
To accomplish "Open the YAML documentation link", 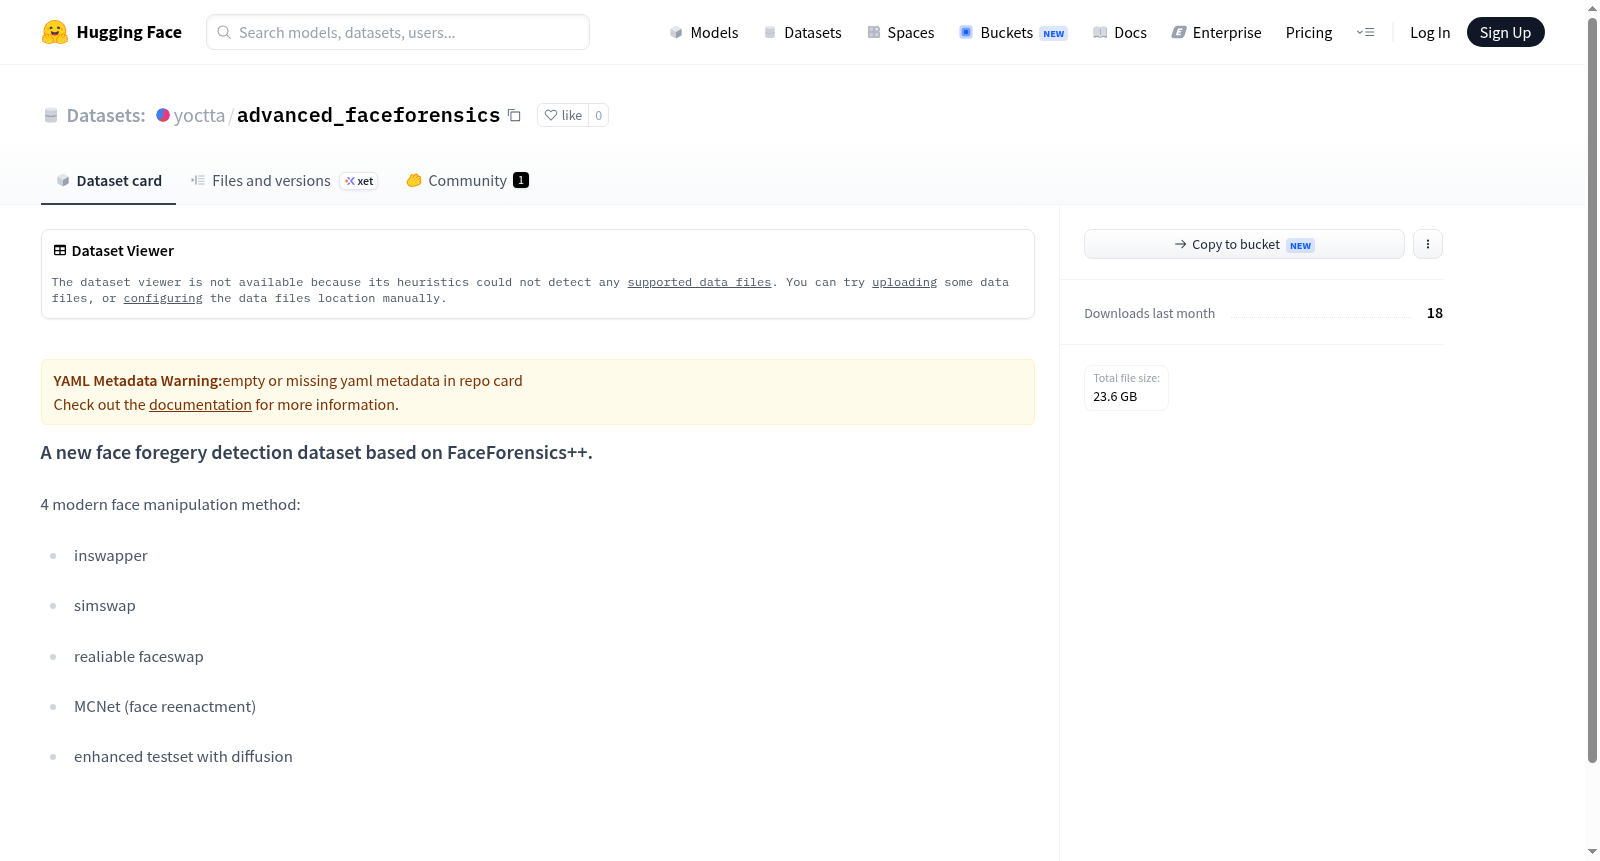I will tap(200, 405).
